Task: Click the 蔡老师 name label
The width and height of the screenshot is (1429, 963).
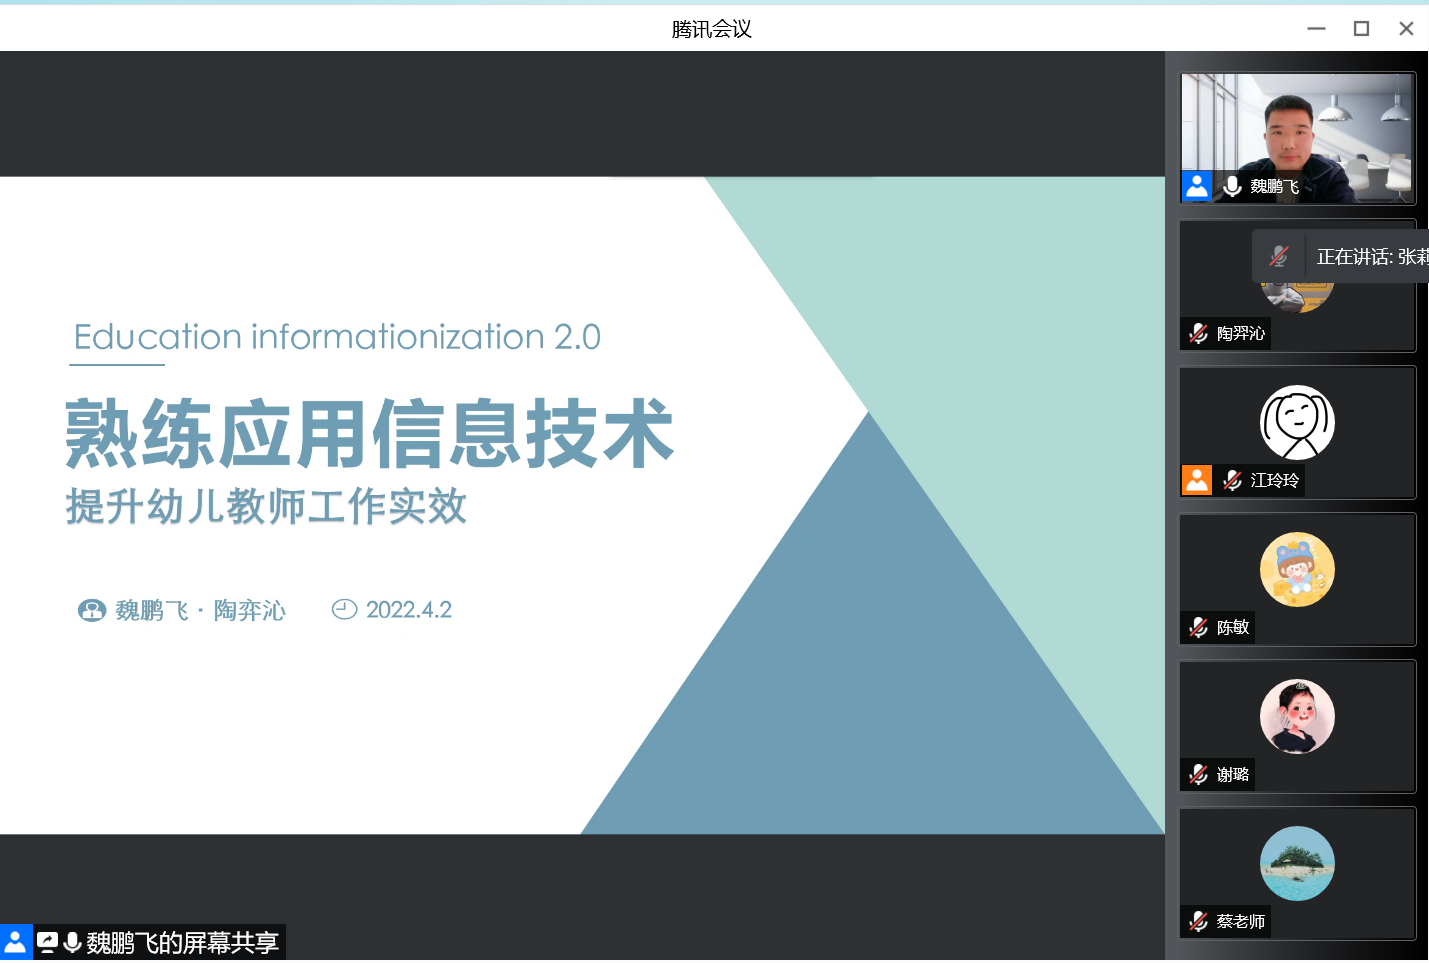Action: click(1241, 921)
